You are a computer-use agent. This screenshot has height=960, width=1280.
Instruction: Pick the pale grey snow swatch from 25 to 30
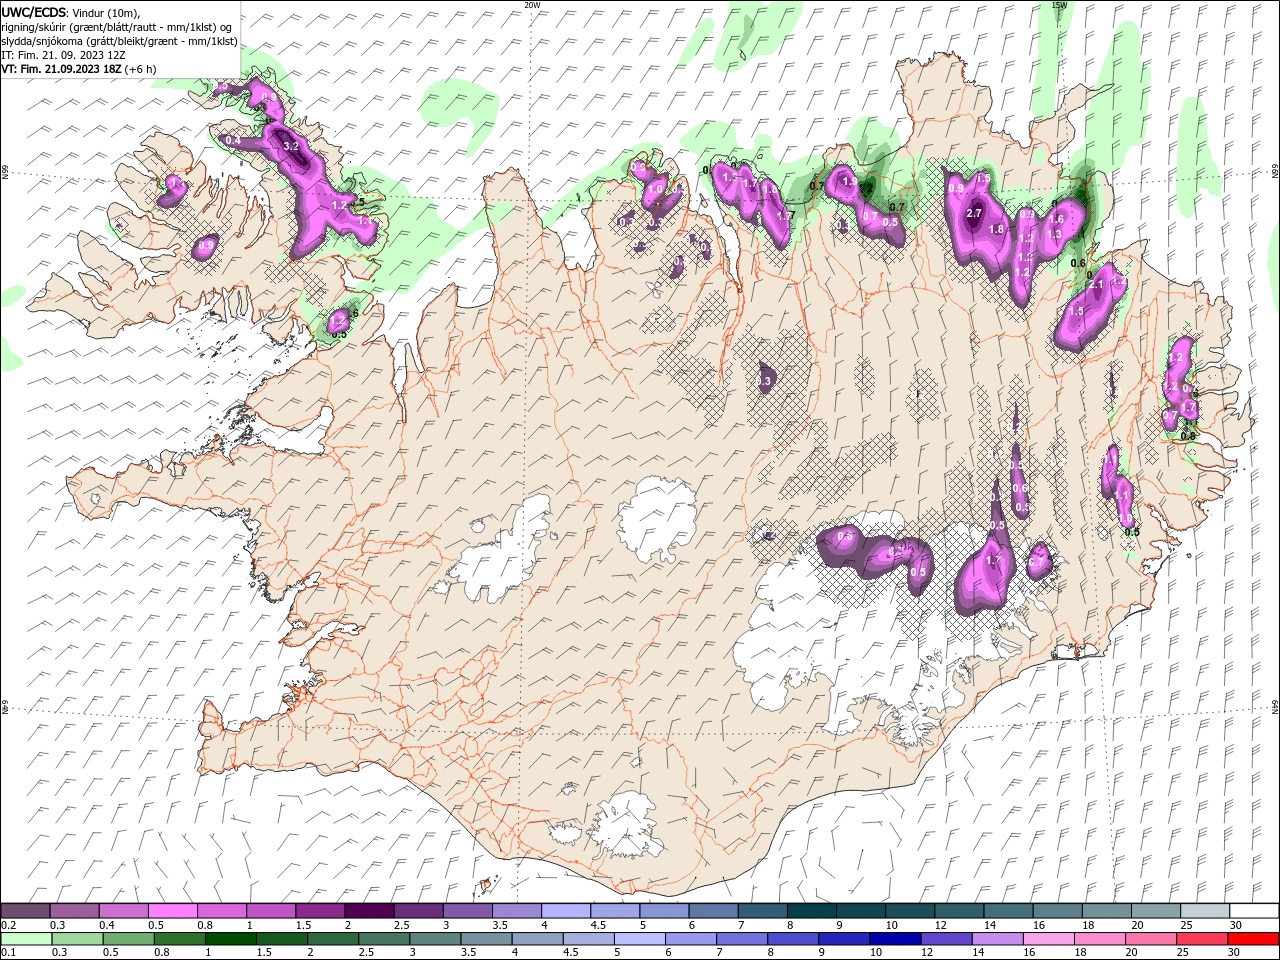pos(1205,910)
